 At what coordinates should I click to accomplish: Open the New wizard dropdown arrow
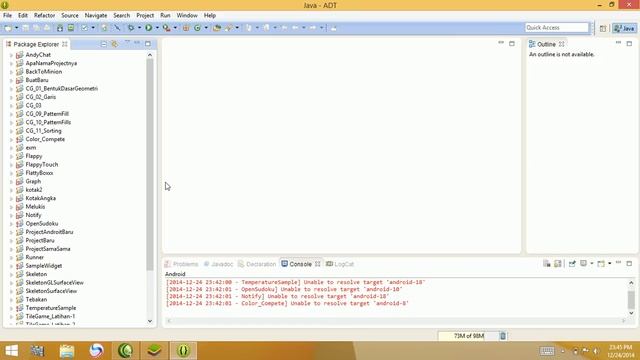[x=16, y=28]
